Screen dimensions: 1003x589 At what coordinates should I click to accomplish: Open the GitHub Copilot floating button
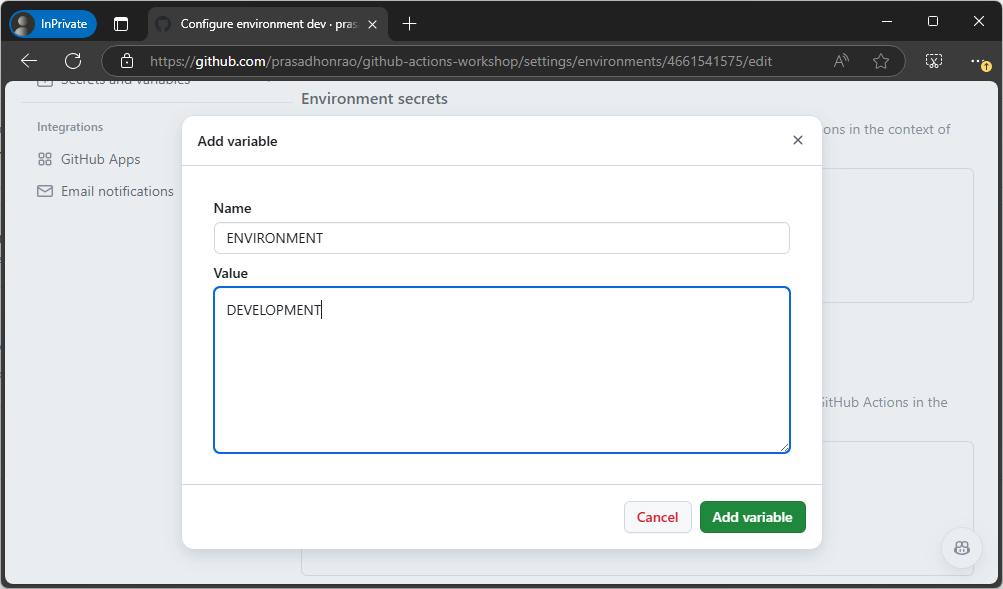960,548
